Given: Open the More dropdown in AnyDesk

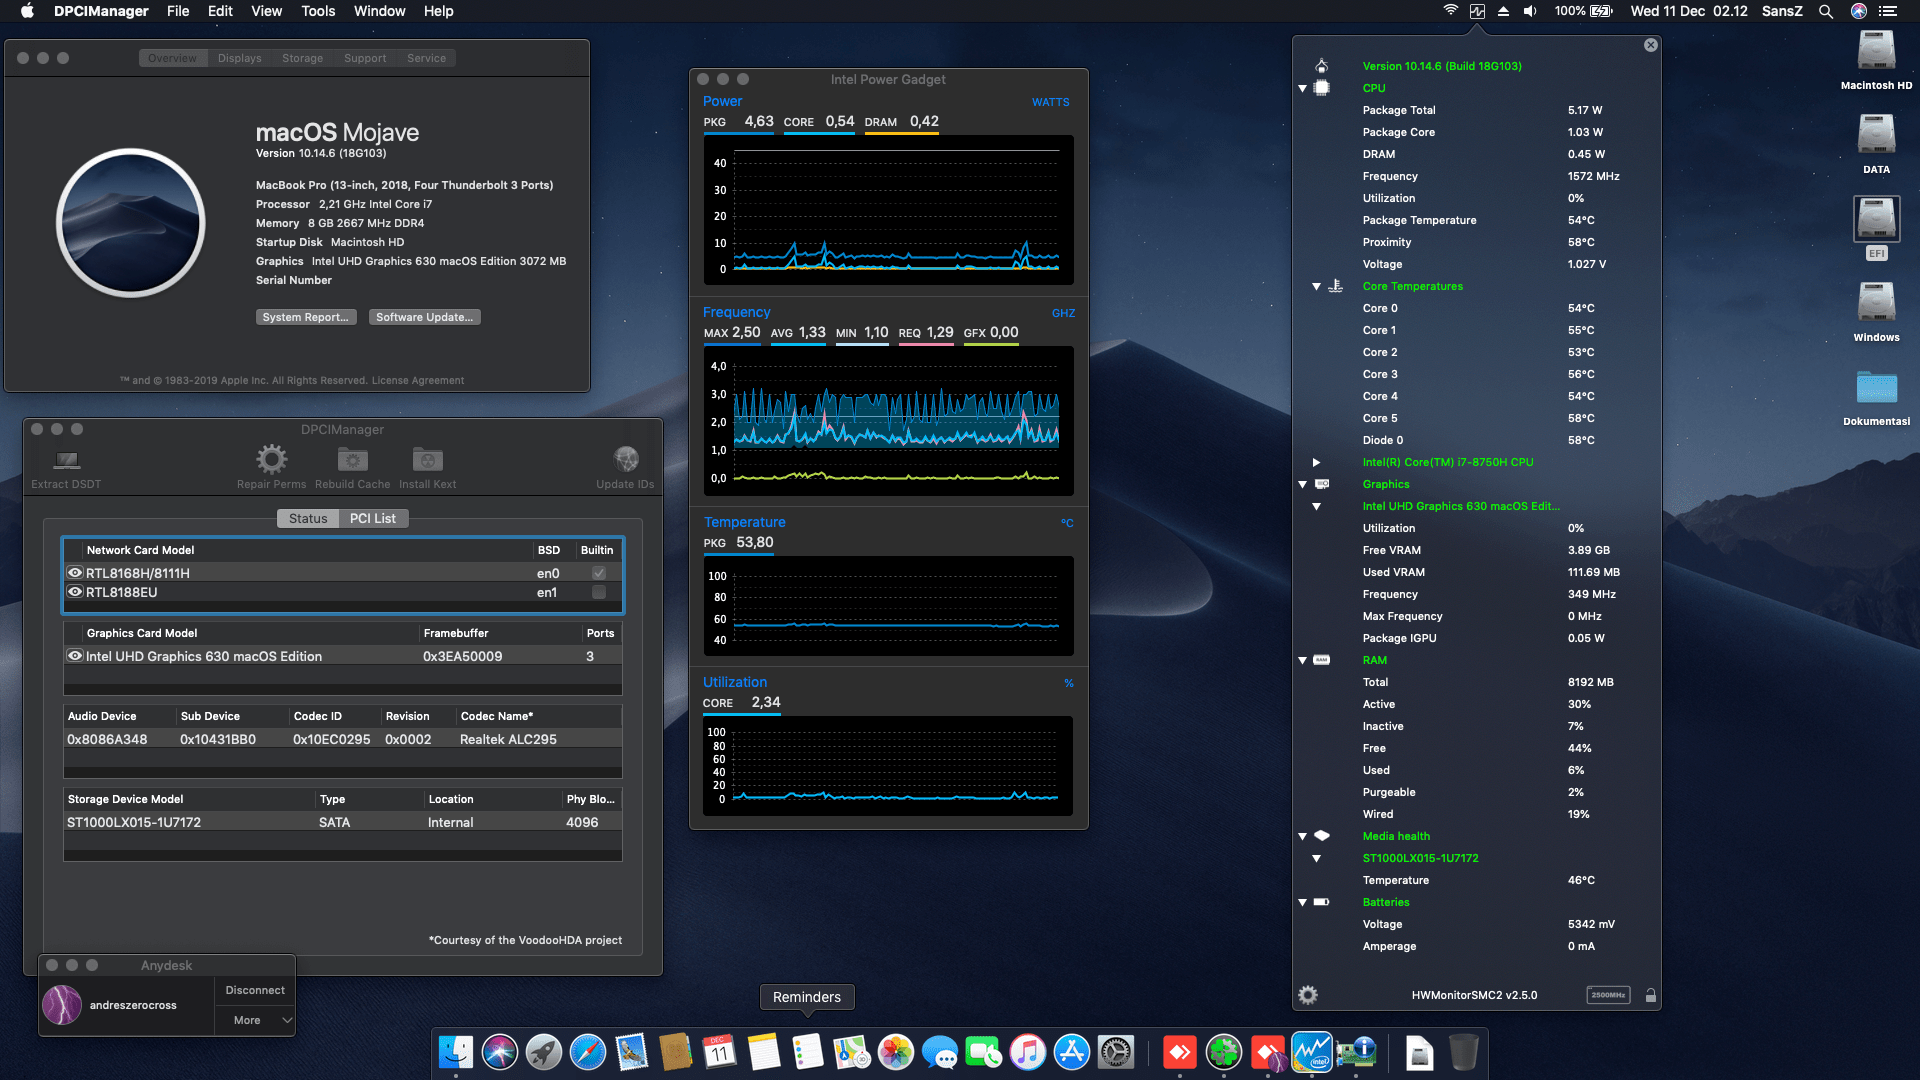Looking at the screenshot, I should (253, 1019).
